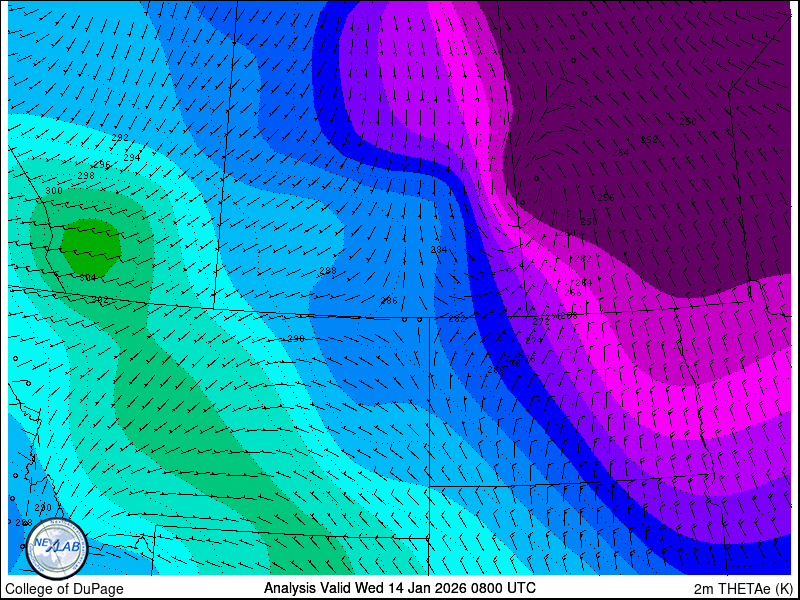Click the 250 contour label
This screenshot has width=800, height=600.
point(688,121)
